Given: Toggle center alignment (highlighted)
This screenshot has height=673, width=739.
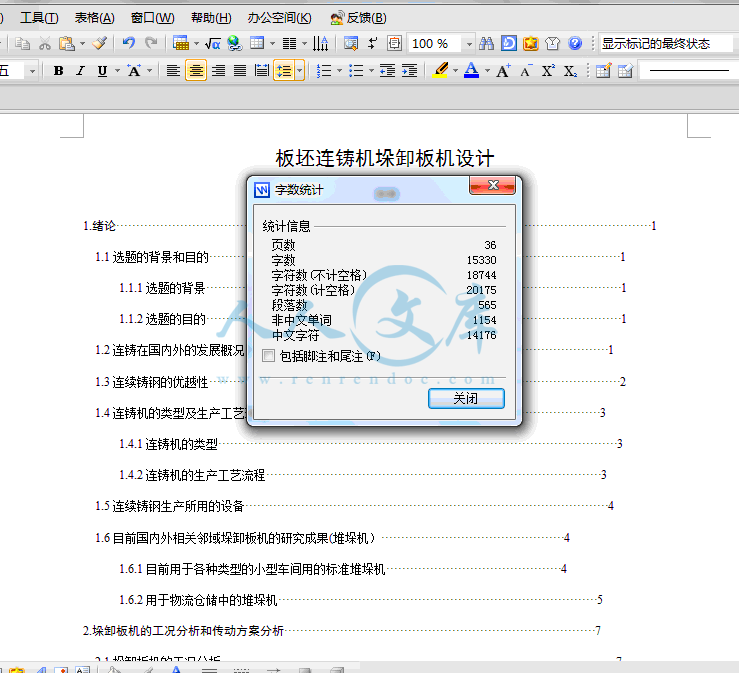Looking at the screenshot, I should (196, 71).
